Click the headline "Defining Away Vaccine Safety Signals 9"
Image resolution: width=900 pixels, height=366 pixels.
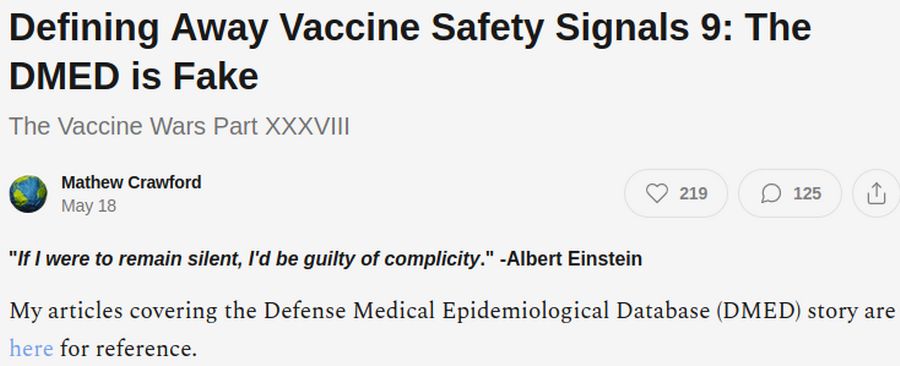tap(362, 28)
